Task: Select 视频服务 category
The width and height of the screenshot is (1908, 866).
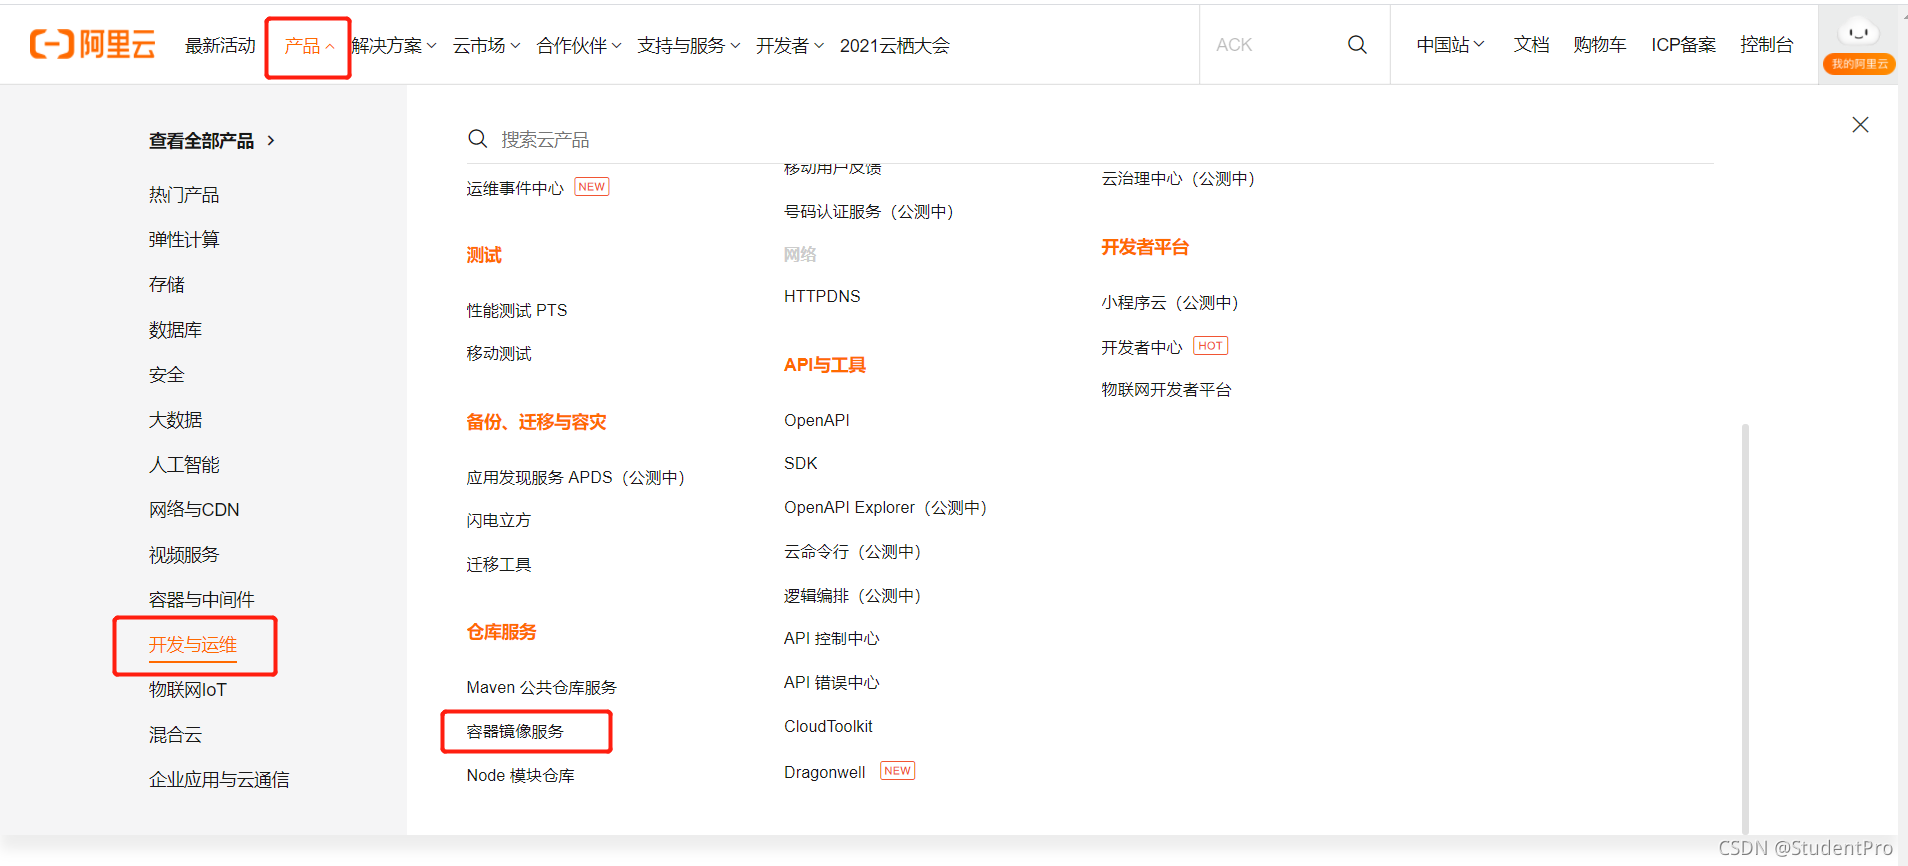Action: point(184,555)
